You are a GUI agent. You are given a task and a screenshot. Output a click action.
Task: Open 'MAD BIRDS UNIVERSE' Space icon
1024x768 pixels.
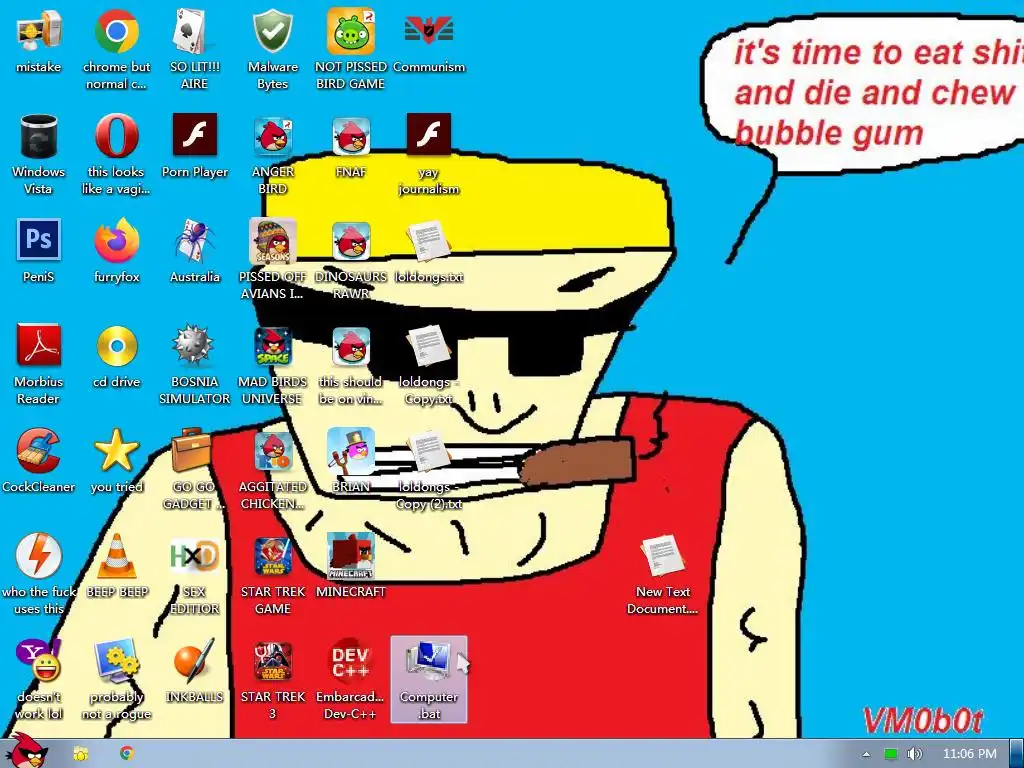click(x=273, y=364)
